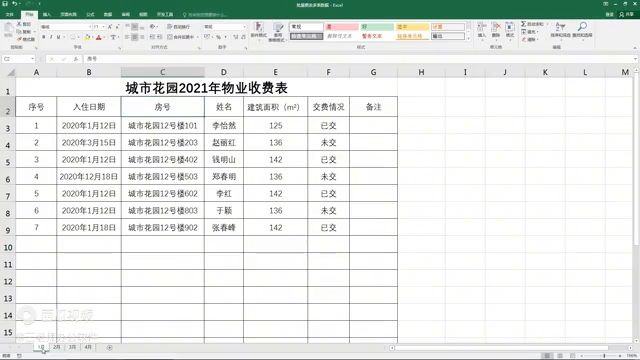Click the Share button
The width and height of the screenshot is (640, 360).
tap(627, 15)
